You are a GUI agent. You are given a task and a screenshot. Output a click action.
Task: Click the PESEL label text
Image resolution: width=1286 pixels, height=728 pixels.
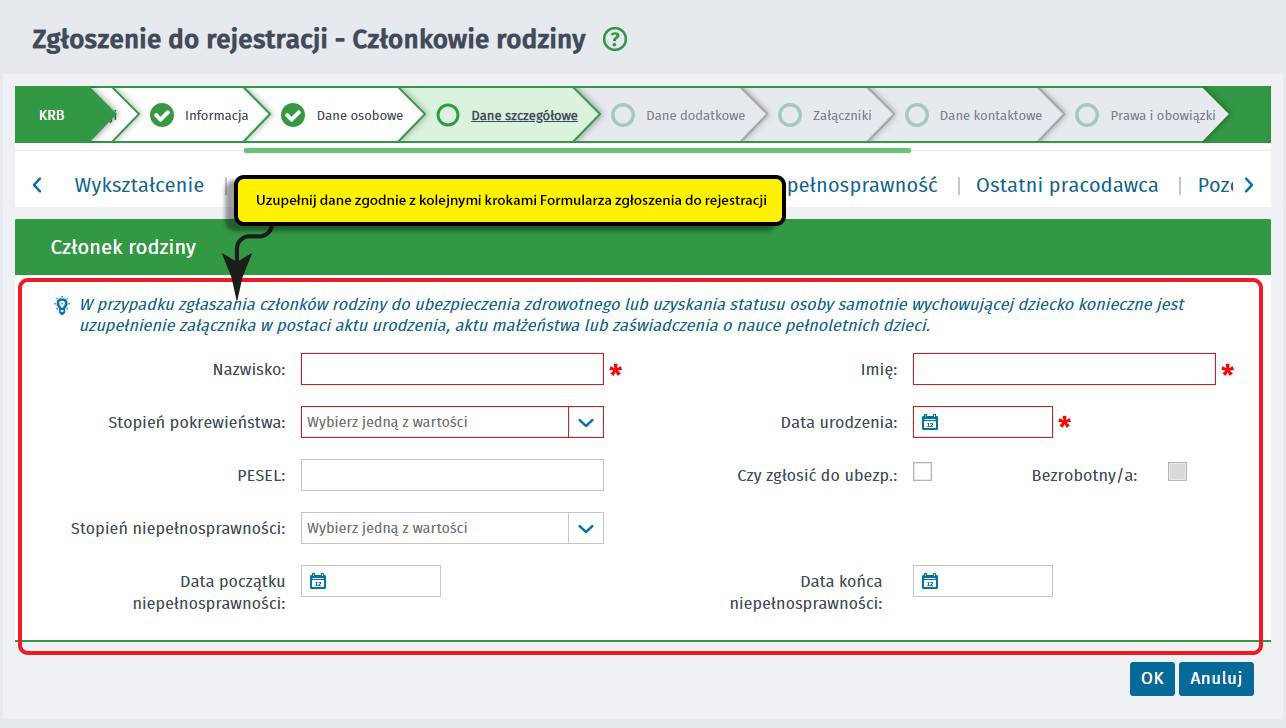[261, 476]
